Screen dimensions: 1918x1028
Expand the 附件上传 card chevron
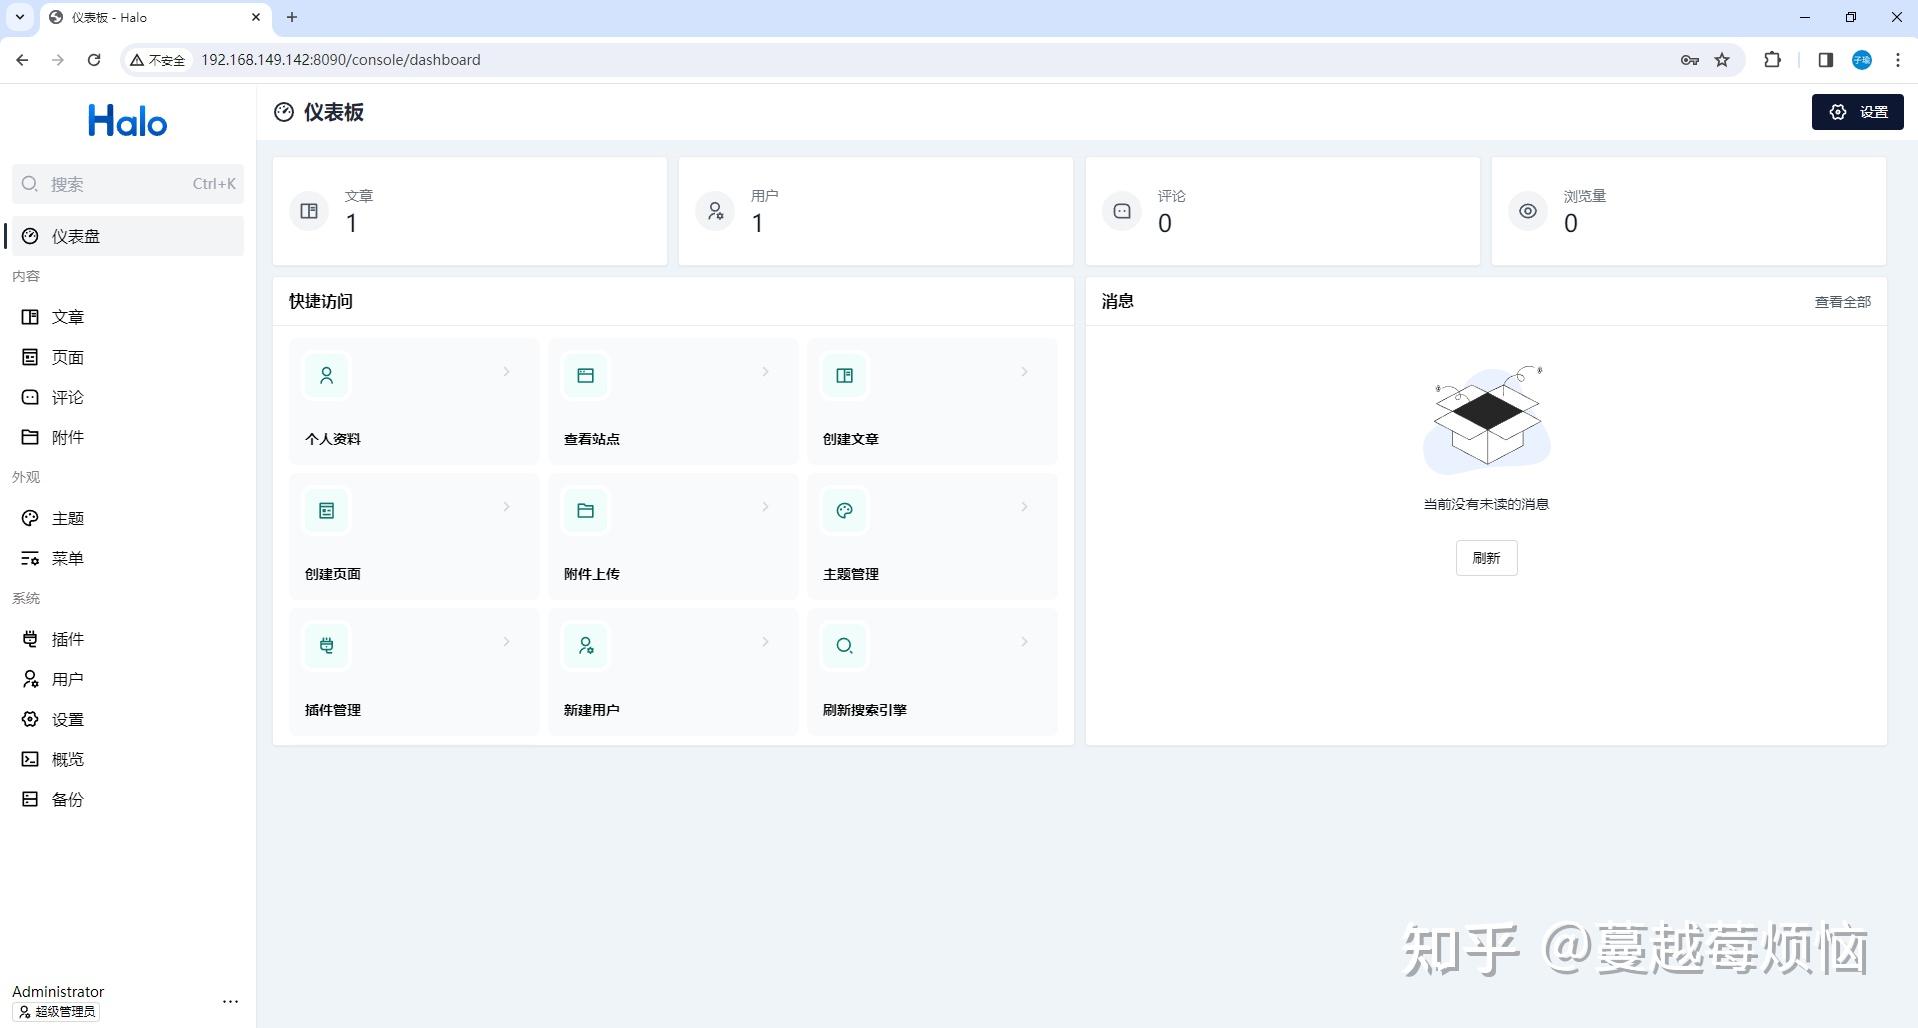click(x=766, y=506)
